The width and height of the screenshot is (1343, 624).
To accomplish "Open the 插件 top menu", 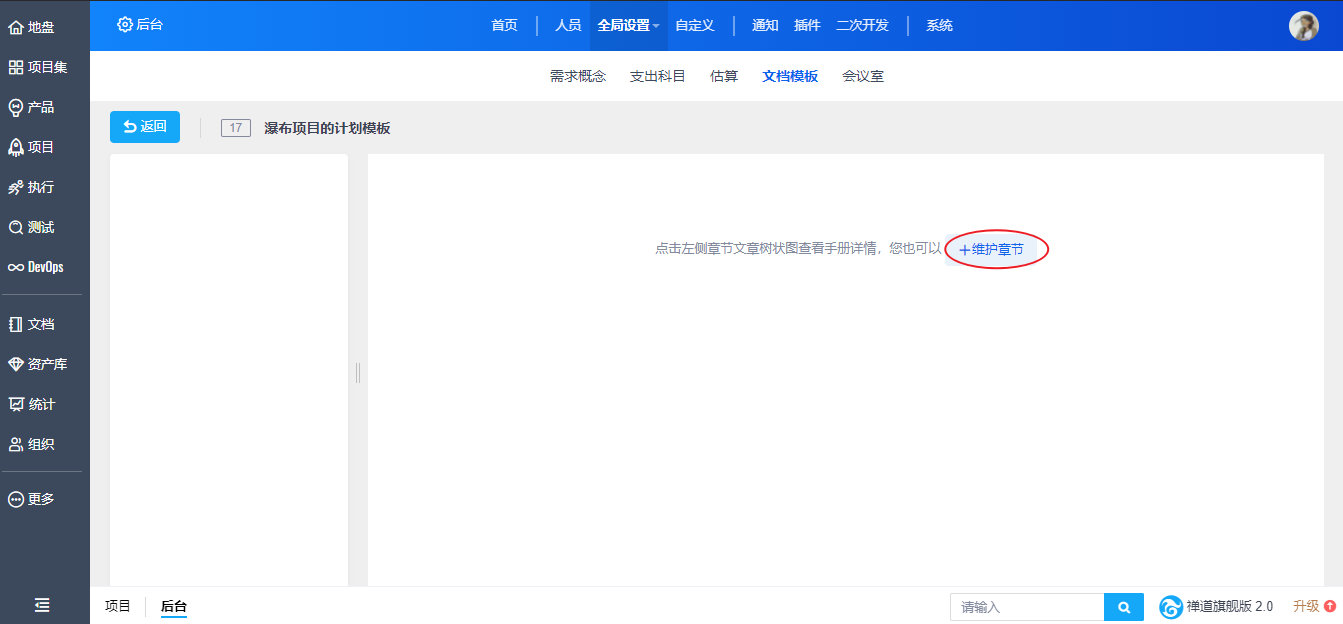I will pyautogui.click(x=807, y=25).
